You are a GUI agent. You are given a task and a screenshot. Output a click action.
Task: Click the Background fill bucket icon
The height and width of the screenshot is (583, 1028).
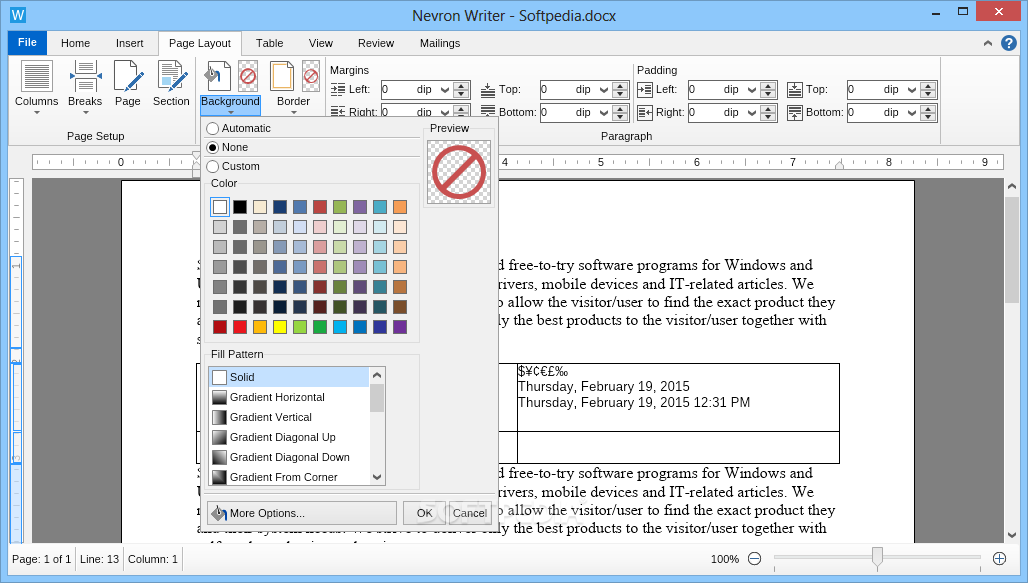218,76
